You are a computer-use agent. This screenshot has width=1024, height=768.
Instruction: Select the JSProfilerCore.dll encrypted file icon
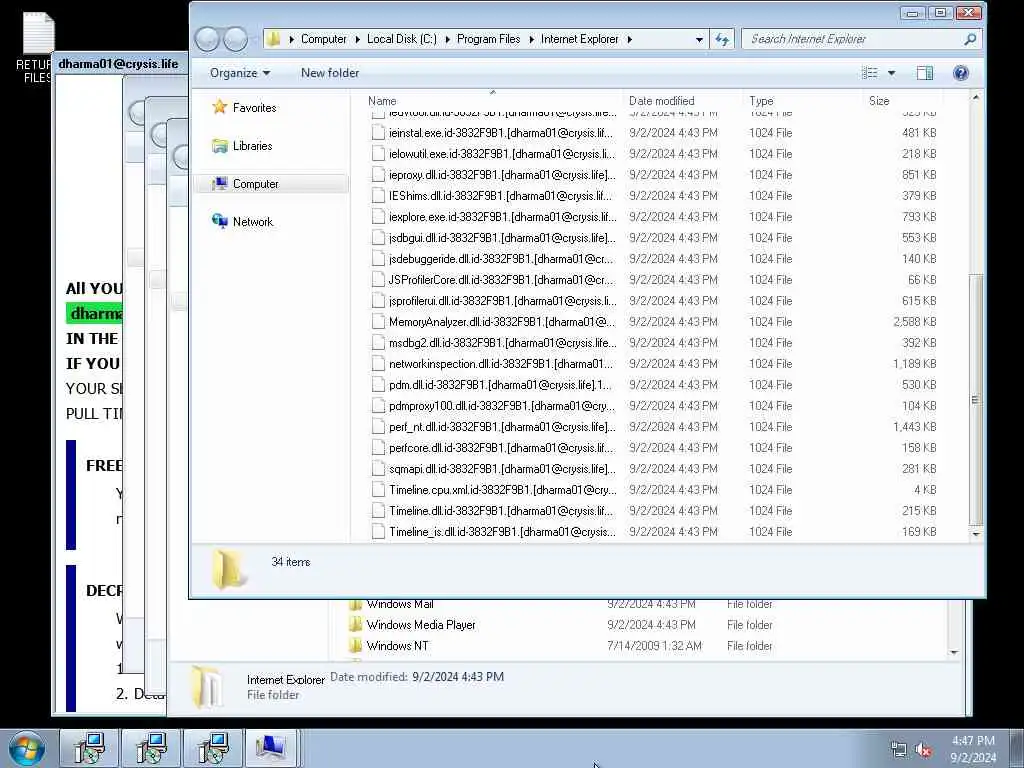click(378, 280)
